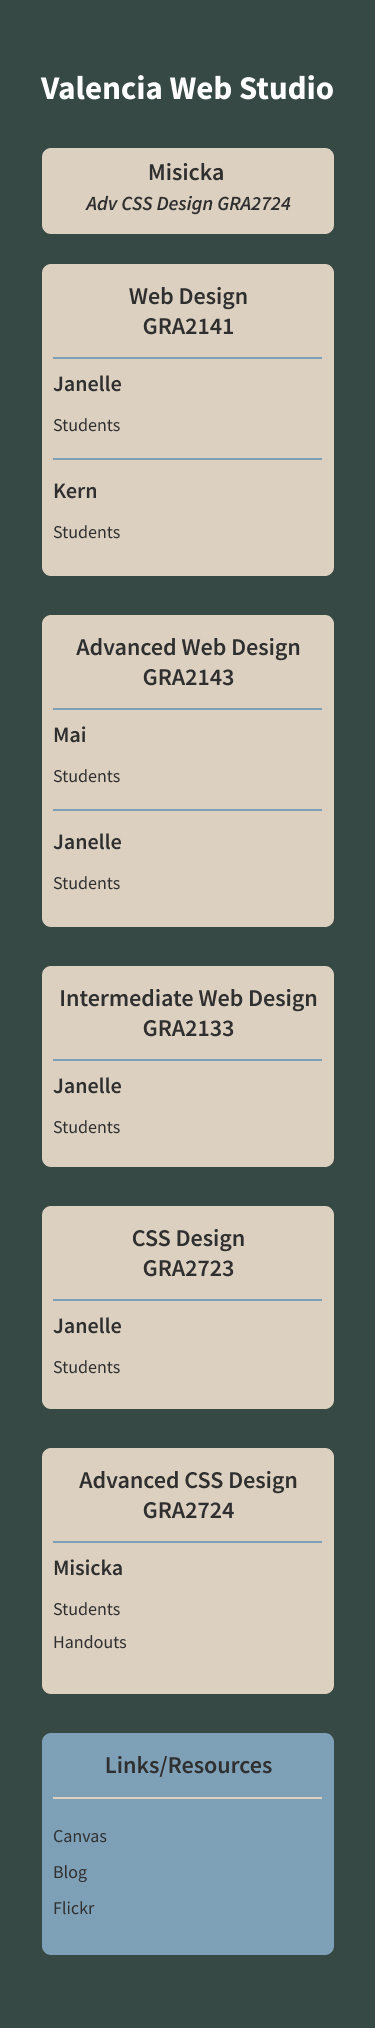Click the Valencia Web Studio title
375x2028 pixels.
pyautogui.click(x=187, y=88)
